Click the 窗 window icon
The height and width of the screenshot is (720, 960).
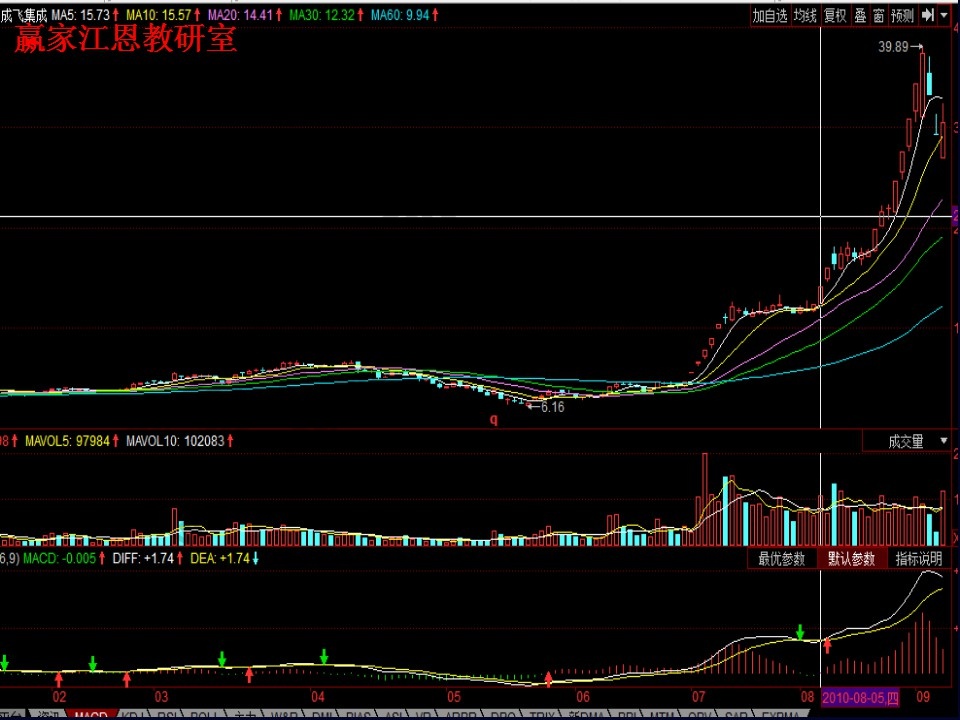878,15
